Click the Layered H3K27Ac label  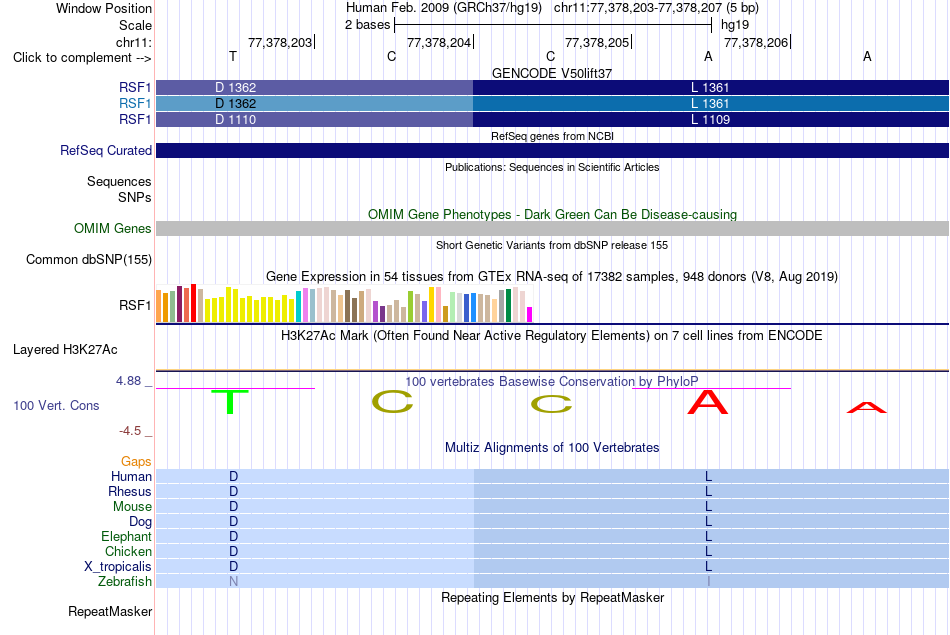point(65,350)
